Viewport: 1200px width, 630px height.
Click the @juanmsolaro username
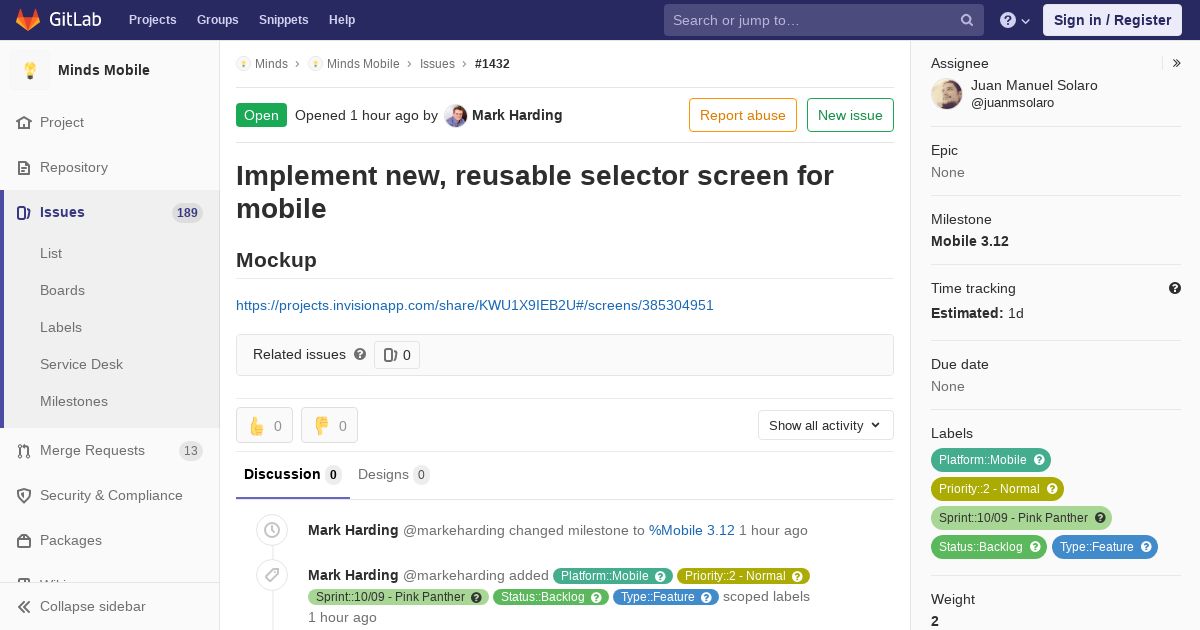click(1012, 103)
